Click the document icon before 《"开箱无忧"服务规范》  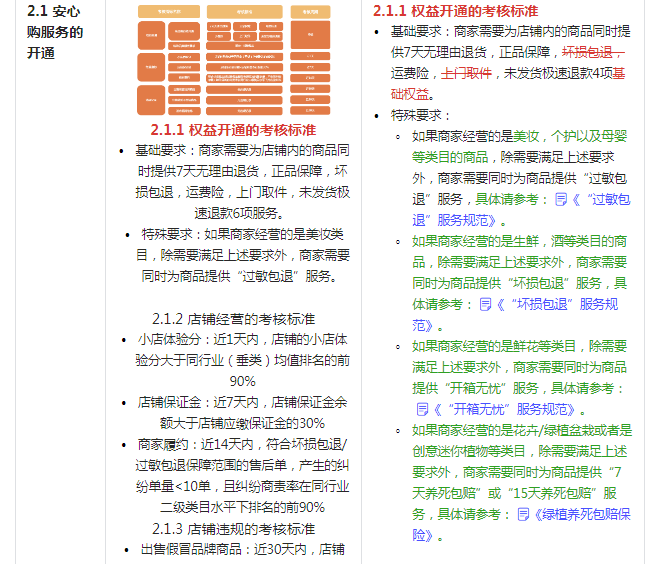(422, 408)
